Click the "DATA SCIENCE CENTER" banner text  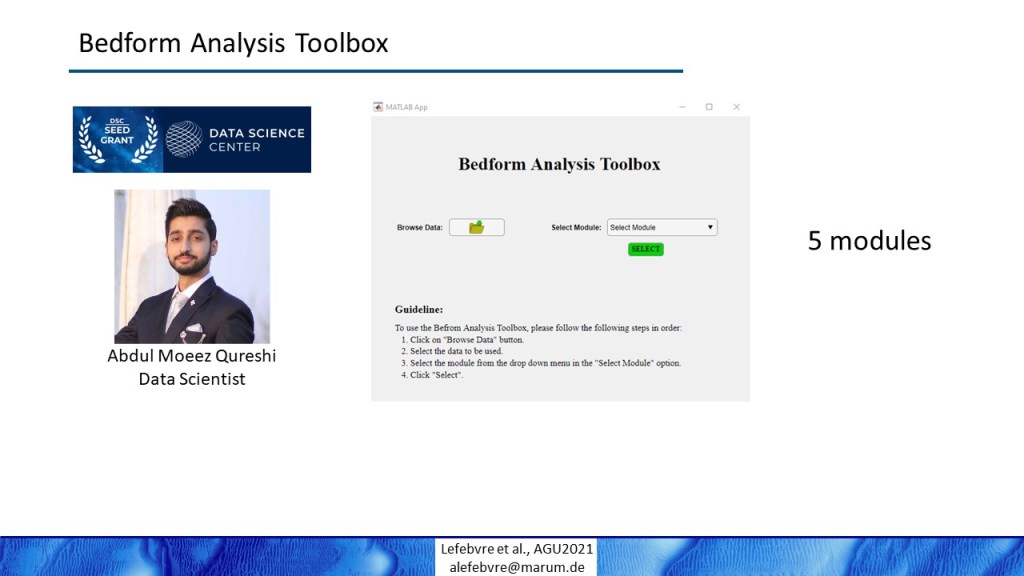click(x=256, y=139)
